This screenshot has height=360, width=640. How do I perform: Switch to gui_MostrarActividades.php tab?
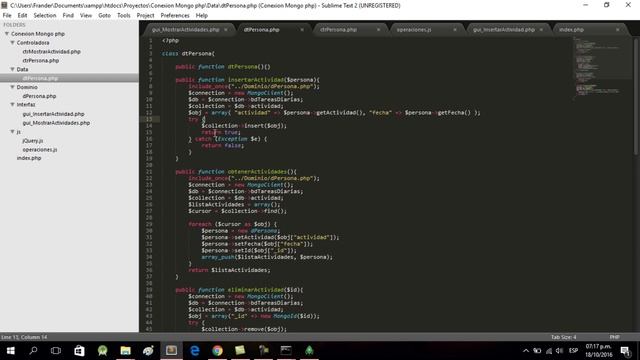tap(186, 30)
